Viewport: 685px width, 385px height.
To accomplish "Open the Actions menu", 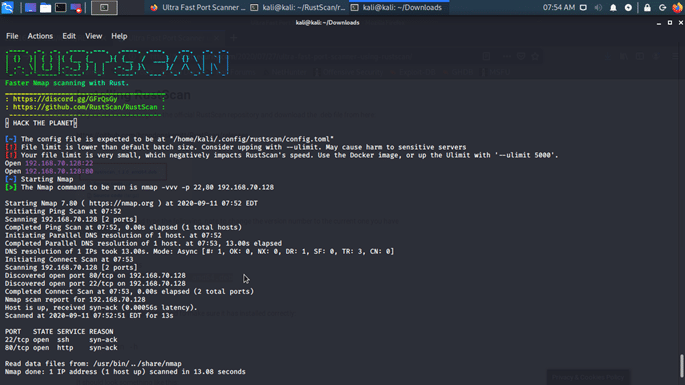I will pos(40,36).
